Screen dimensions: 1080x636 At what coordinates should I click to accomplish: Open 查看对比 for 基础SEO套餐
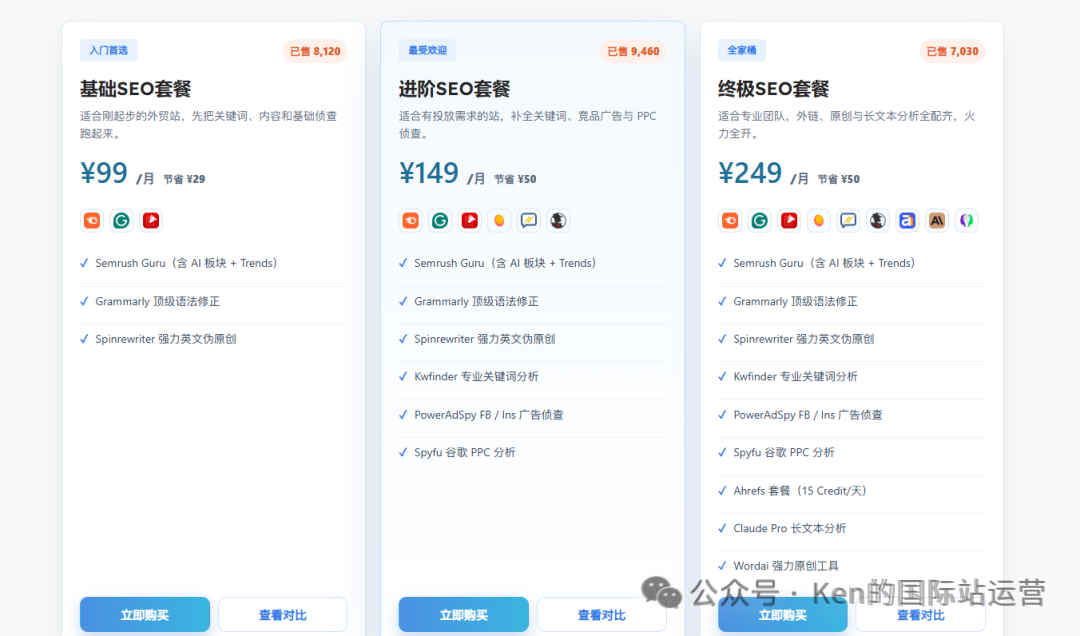tap(283, 615)
